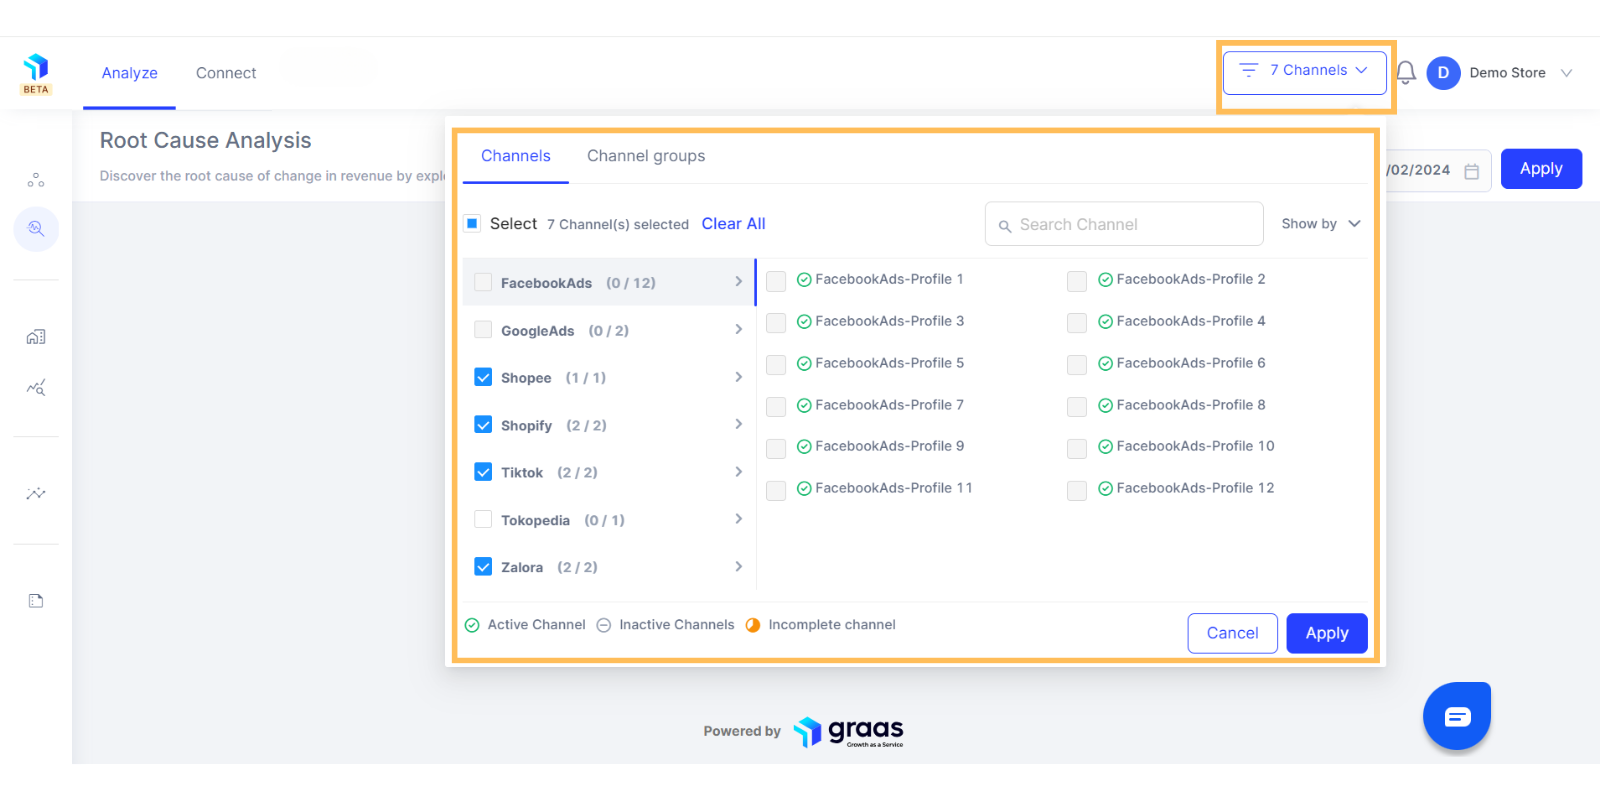Click the graas Powered by logo

[x=849, y=732]
